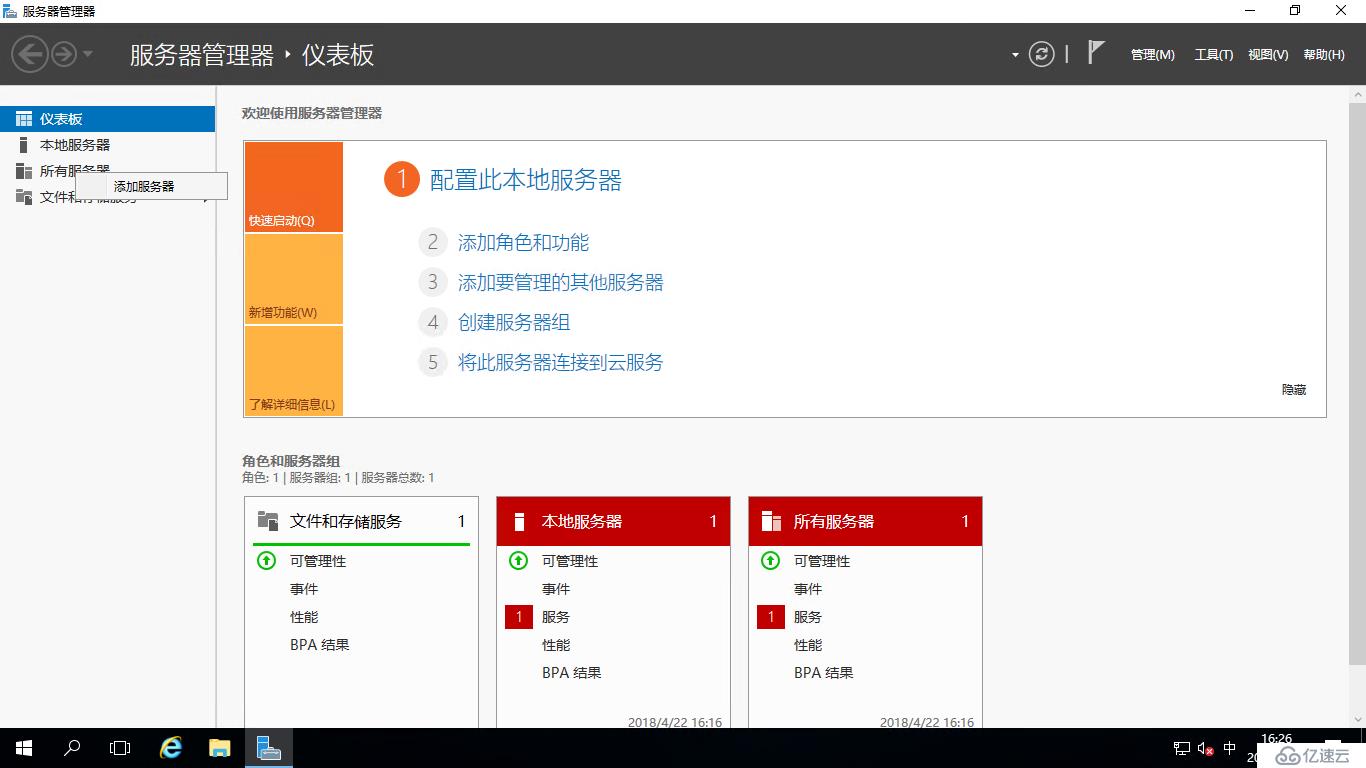Image resolution: width=1366 pixels, height=768 pixels.
Task: Open the notifications flag
Action: click(x=1096, y=53)
